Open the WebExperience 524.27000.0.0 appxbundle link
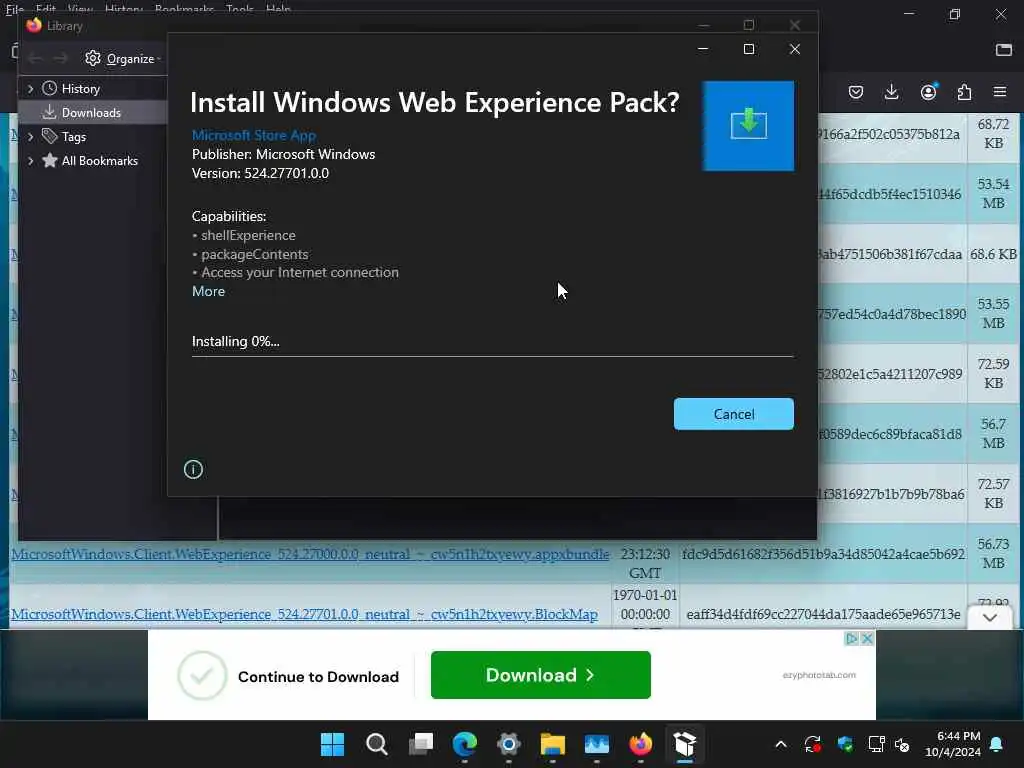The image size is (1024, 768). tap(310, 554)
